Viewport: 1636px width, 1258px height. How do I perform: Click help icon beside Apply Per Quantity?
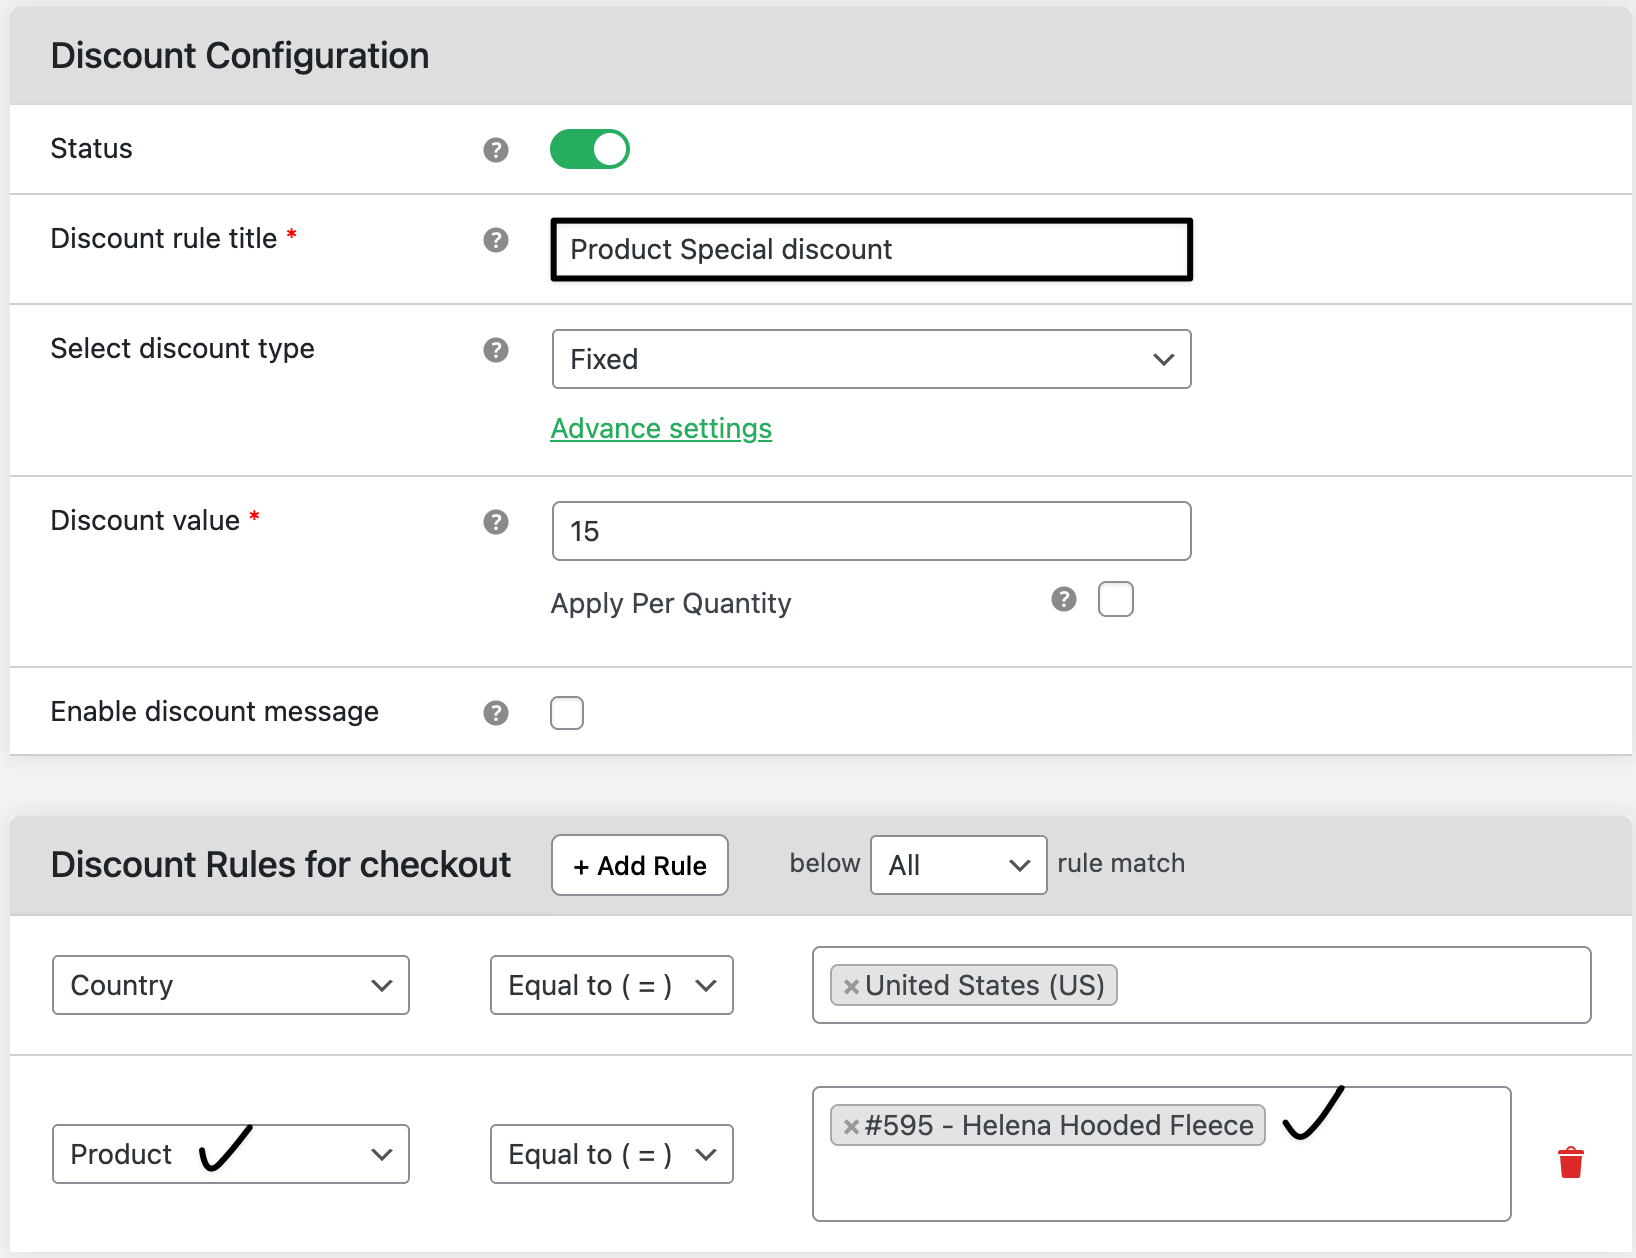click(1064, 599)
